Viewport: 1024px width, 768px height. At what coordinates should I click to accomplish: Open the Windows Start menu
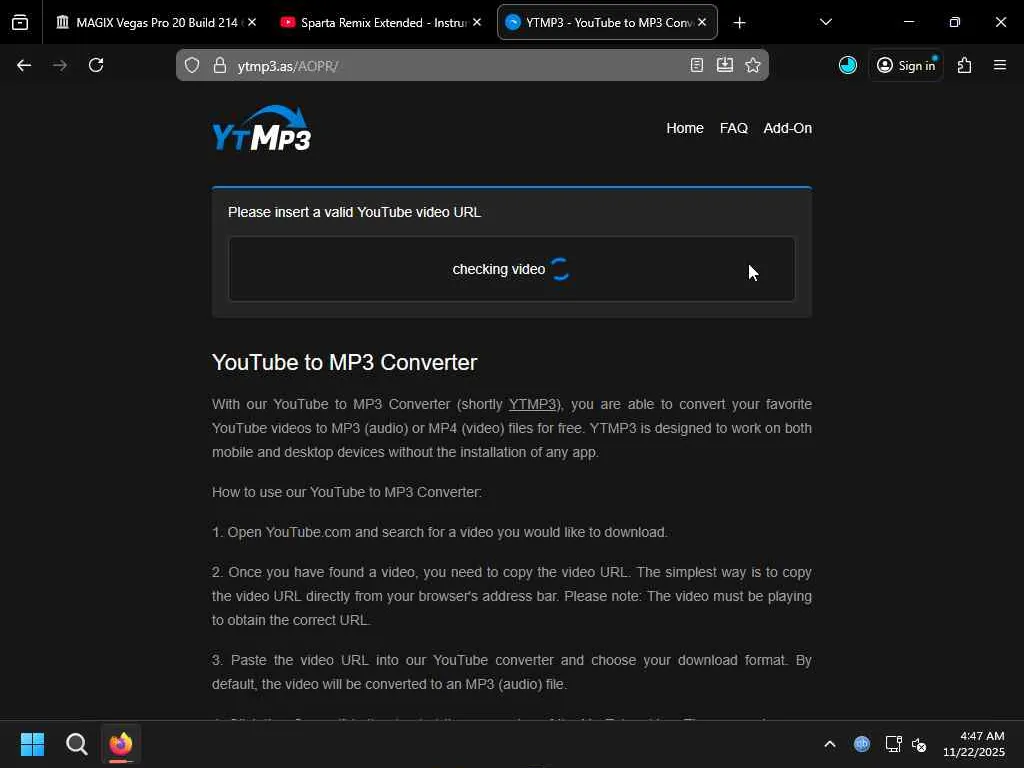(32, 744)
